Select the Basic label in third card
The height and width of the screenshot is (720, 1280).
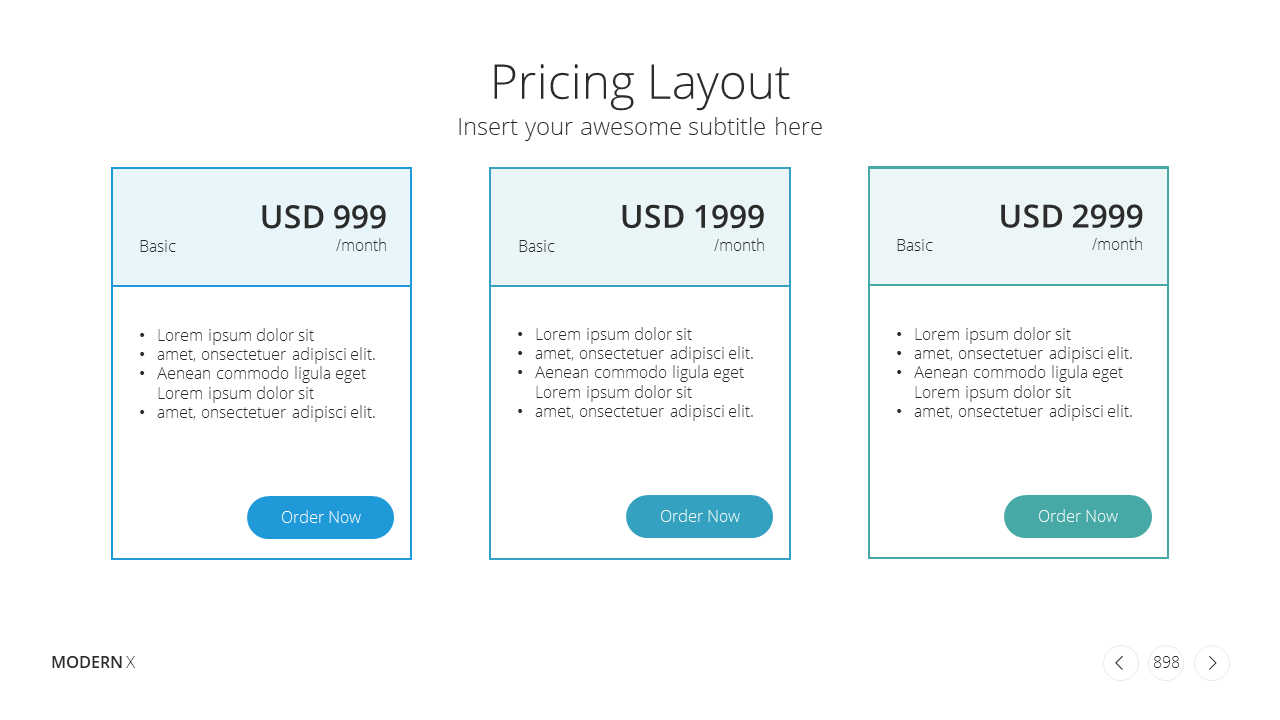(914, 245)
